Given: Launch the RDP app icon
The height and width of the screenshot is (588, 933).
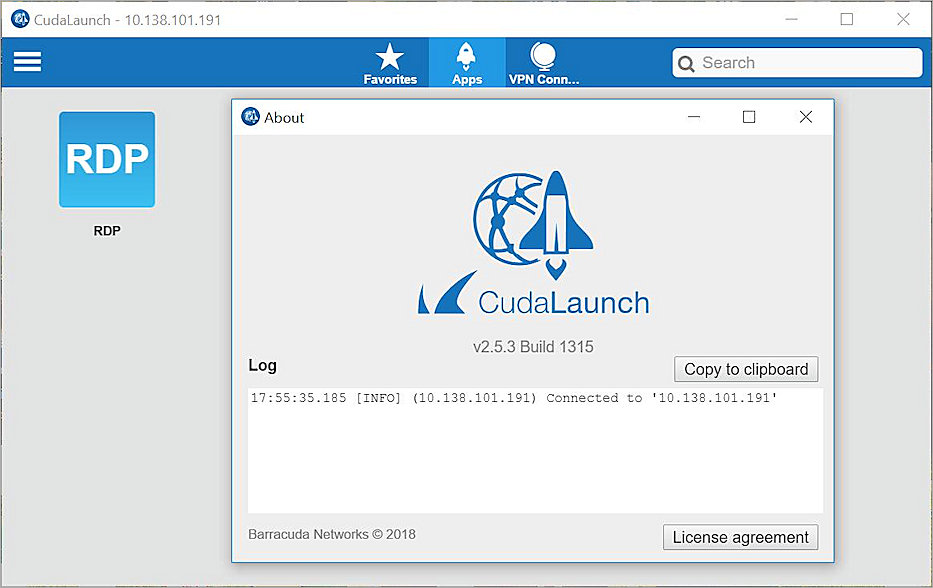Looking at the screenshot, I should [x=106, y=160].
